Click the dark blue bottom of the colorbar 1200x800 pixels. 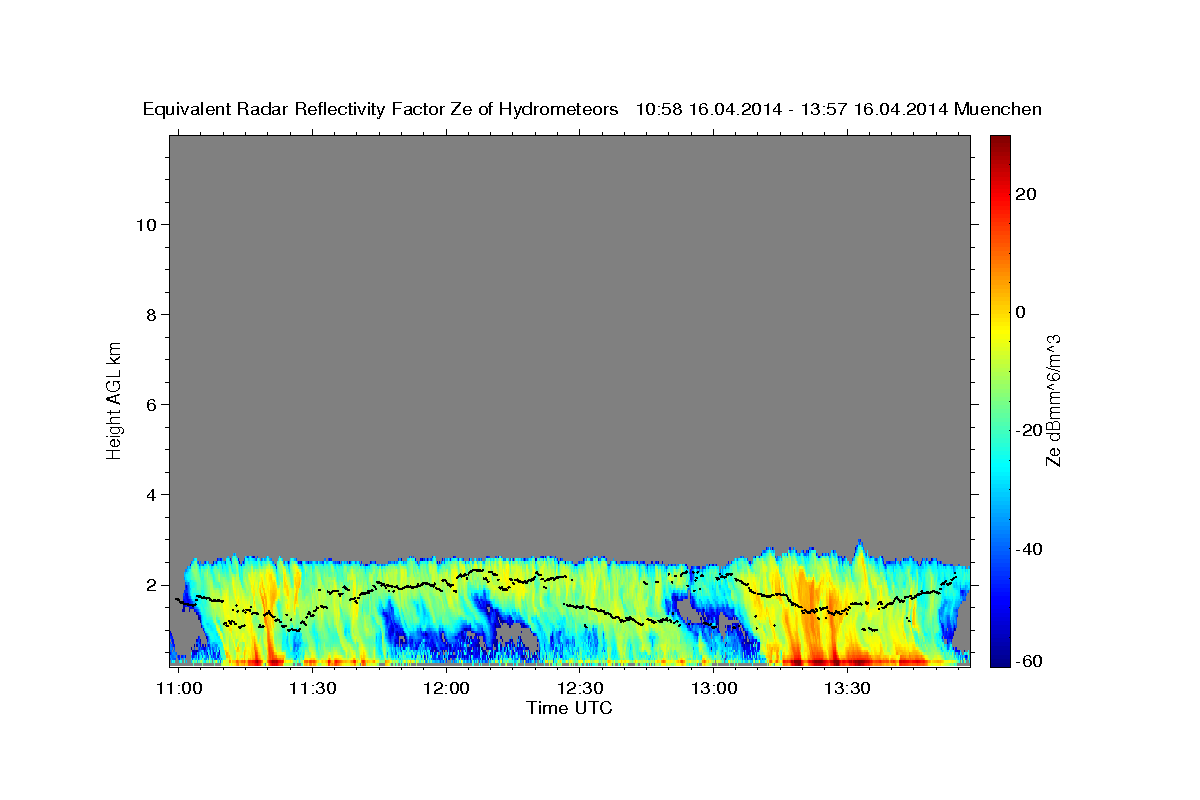tap(999, 655)
